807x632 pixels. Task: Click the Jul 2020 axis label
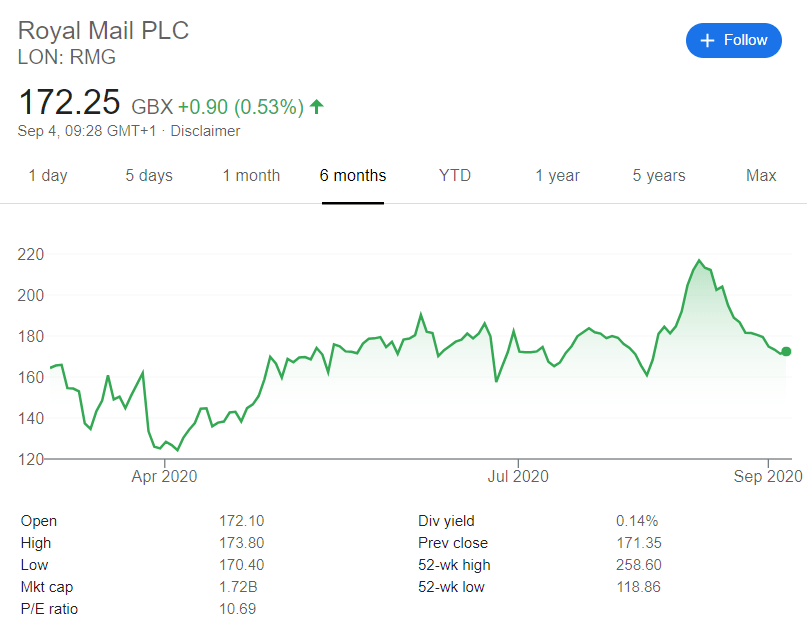[517, 476]
